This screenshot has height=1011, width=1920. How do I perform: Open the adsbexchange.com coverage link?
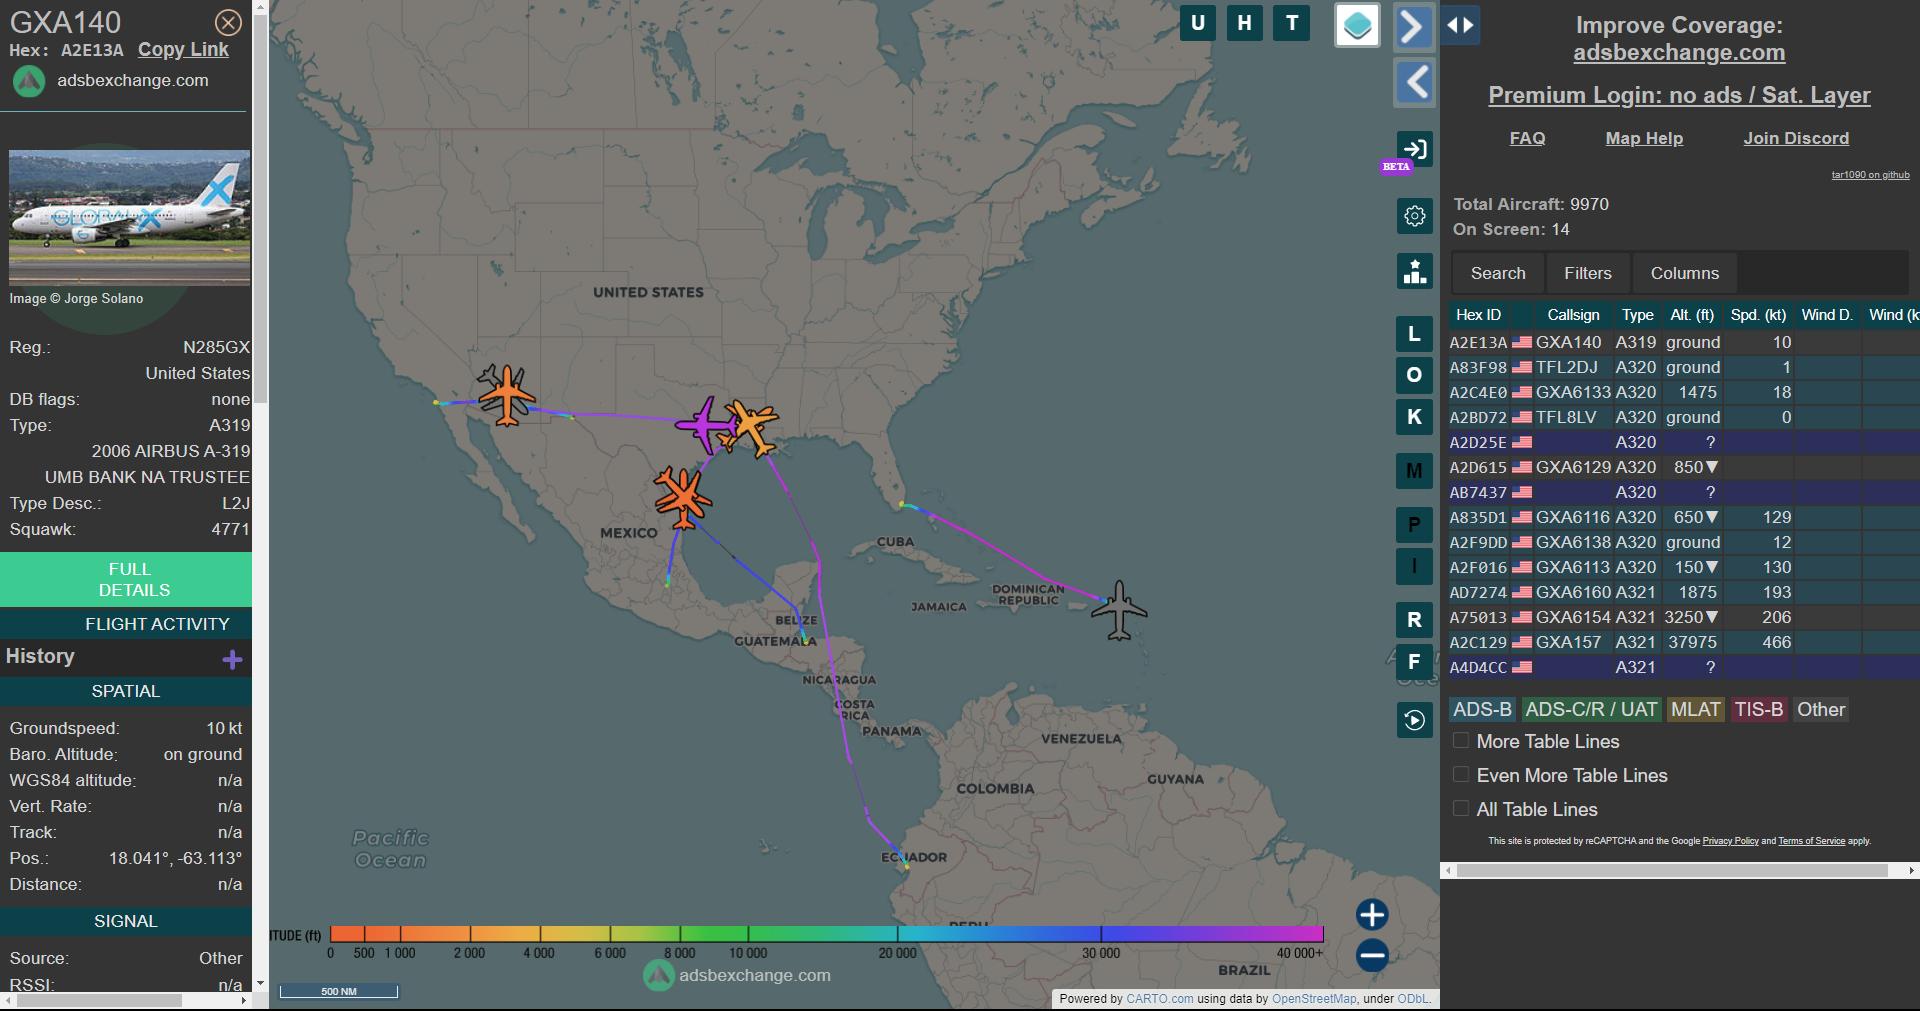click(1679, 53)
